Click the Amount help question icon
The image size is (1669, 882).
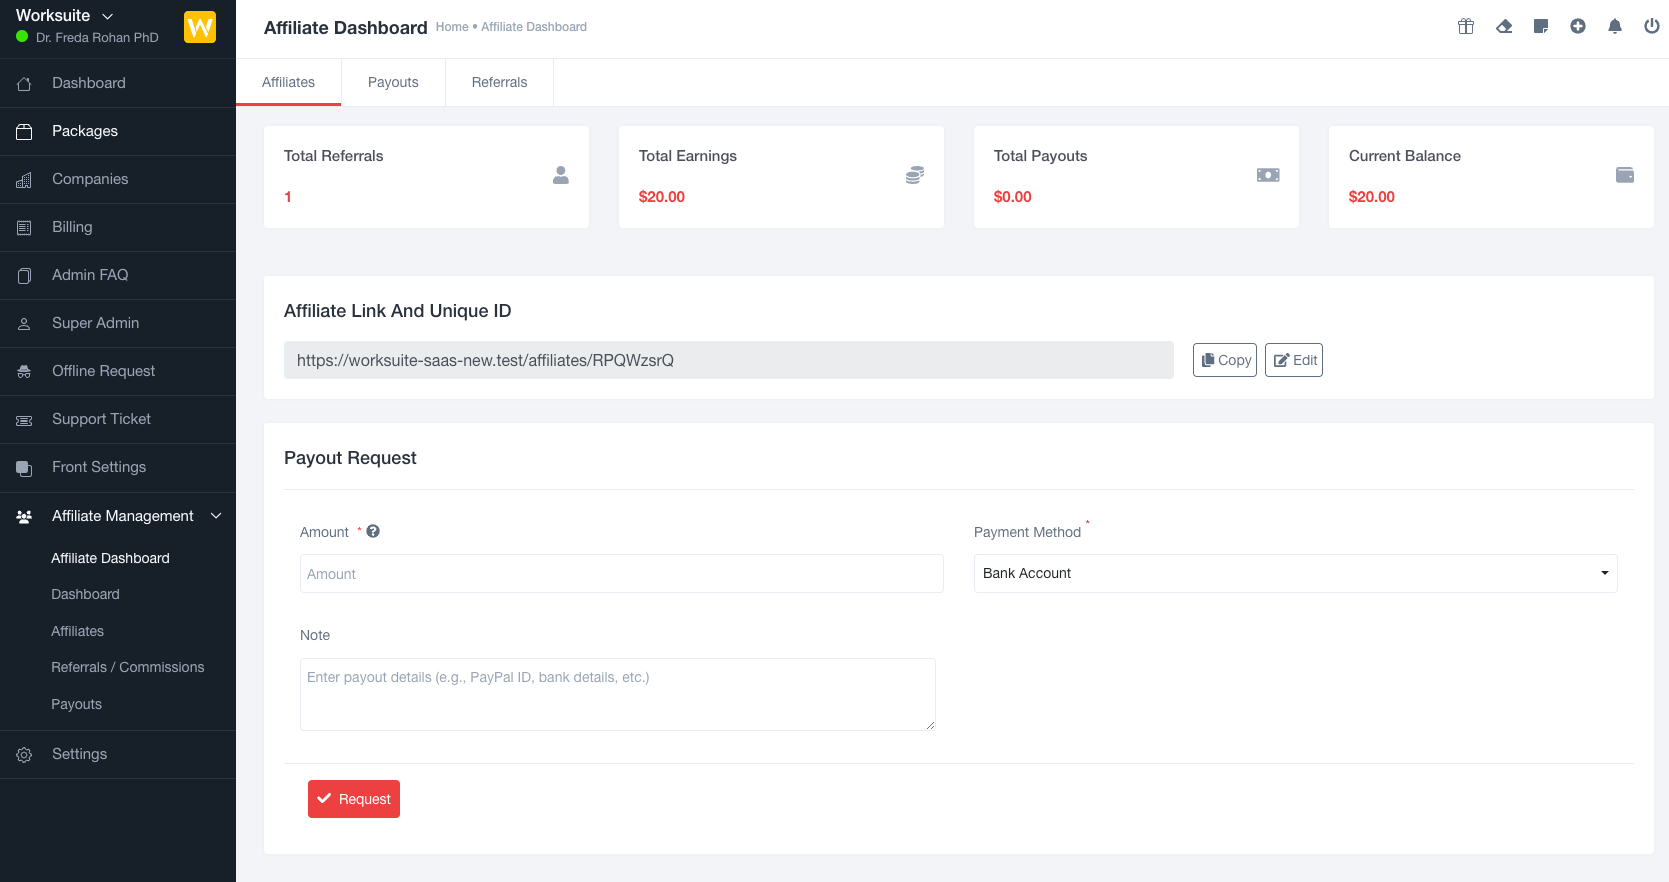coord(373,532)
